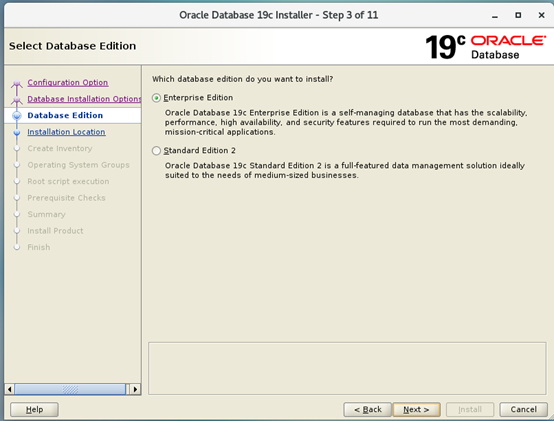Open the Configuration Option step link

pos(67,82)
